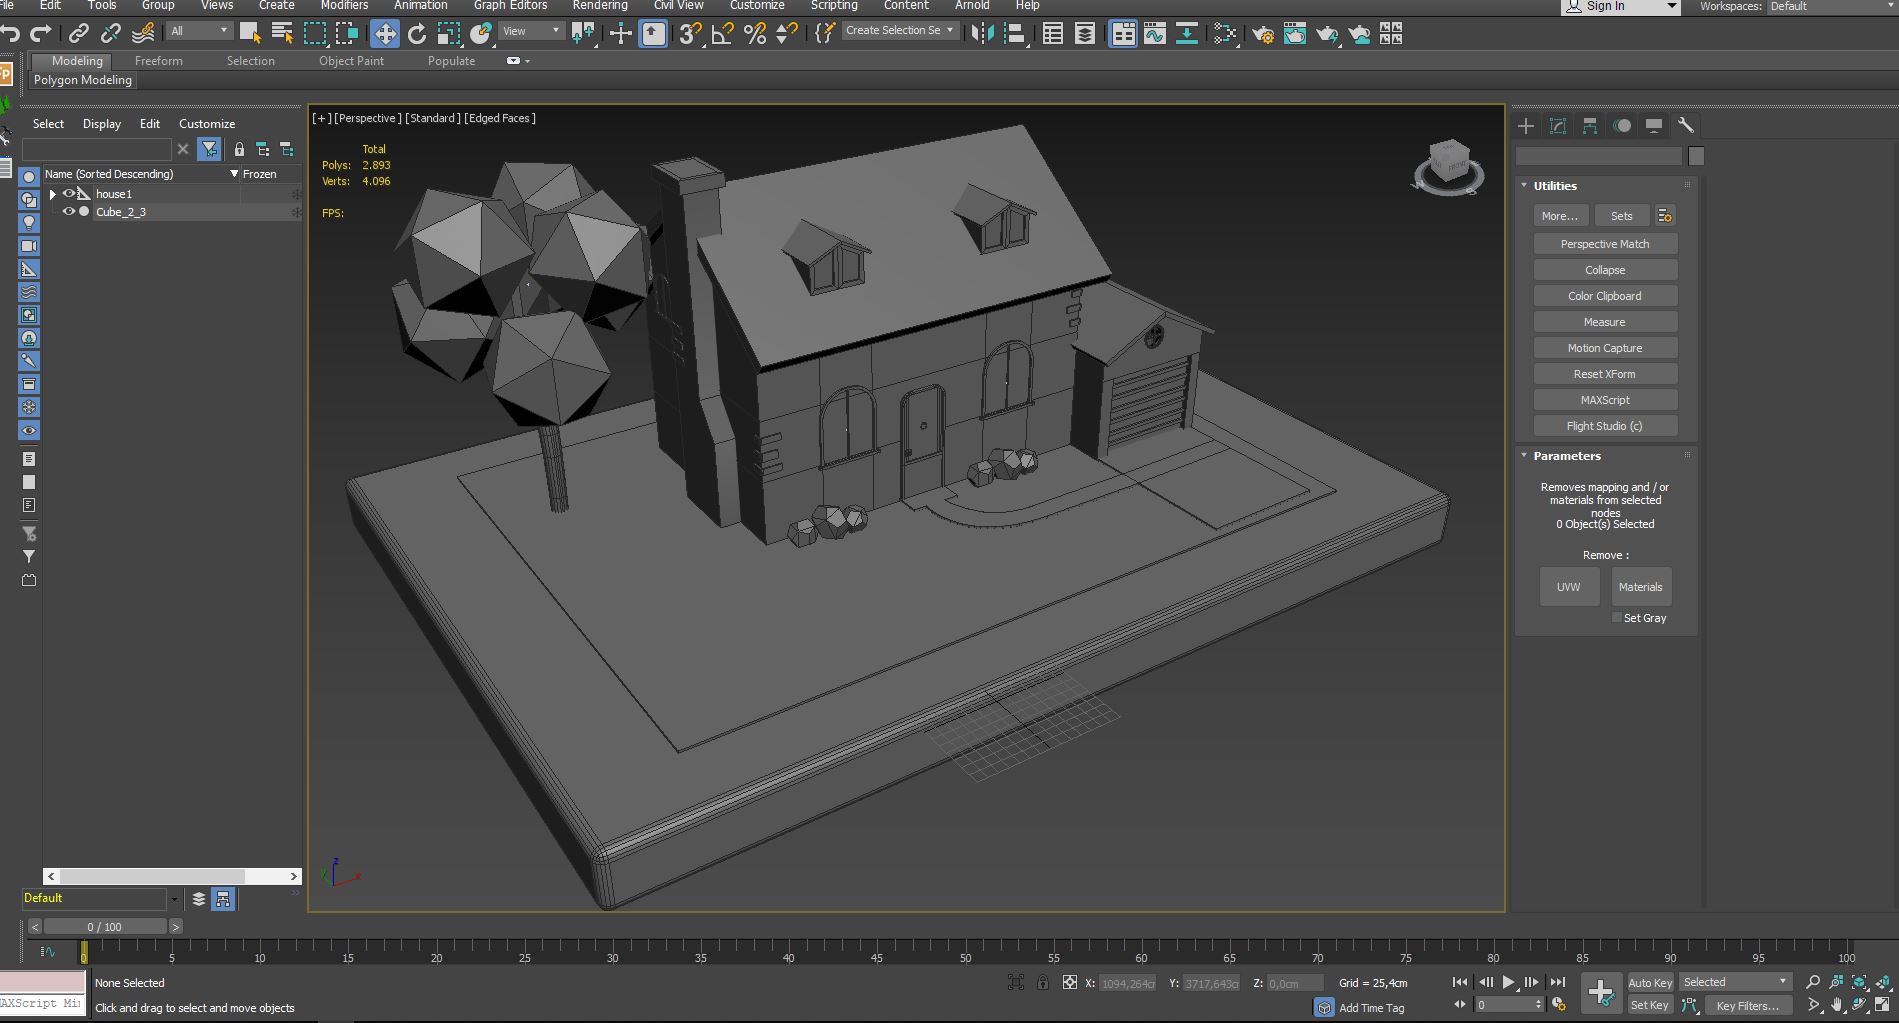Open the Rendering menu
Viewport: 1899px width, 1023px height.
[x=599, y=6]
